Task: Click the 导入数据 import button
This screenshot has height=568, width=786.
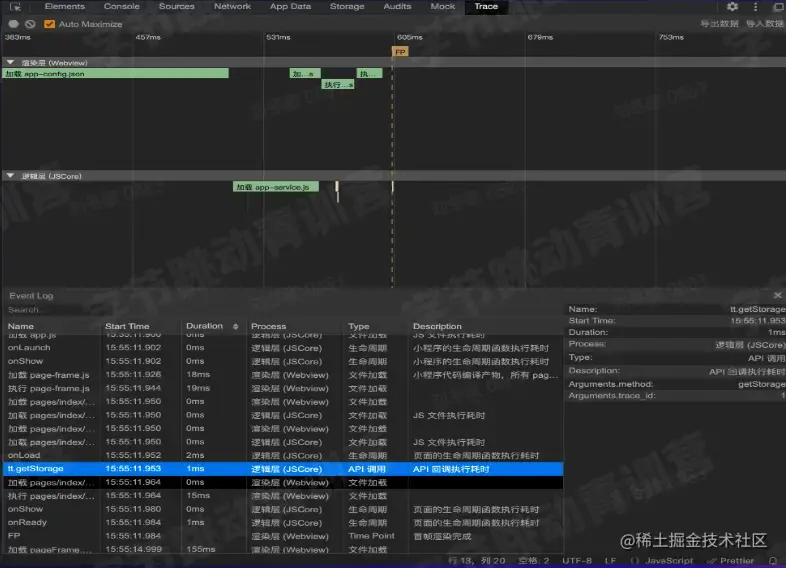Action: click(764, 24)
